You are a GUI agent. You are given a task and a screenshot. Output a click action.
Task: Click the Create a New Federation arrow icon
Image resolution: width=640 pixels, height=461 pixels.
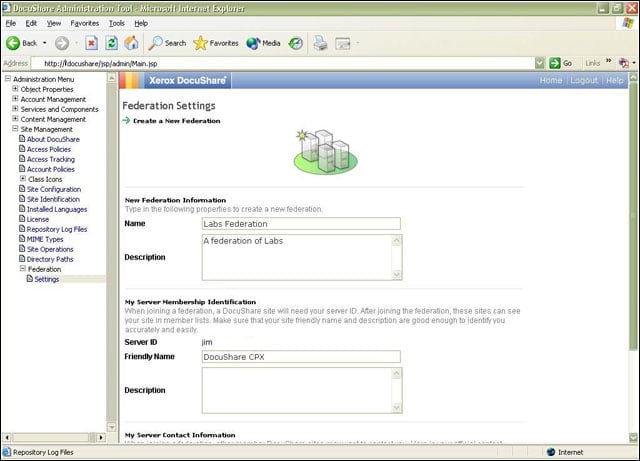click(x=127, y=120)
